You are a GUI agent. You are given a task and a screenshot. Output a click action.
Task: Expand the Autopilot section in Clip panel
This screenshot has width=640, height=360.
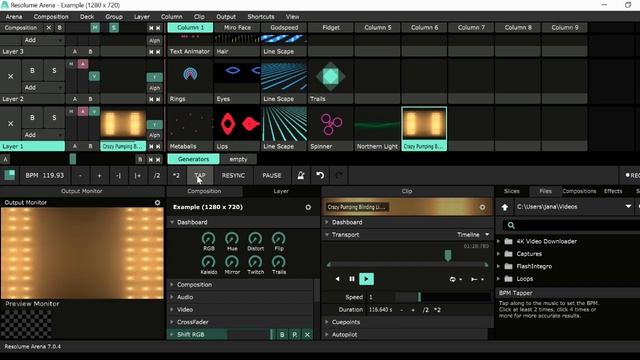(327, 335)
